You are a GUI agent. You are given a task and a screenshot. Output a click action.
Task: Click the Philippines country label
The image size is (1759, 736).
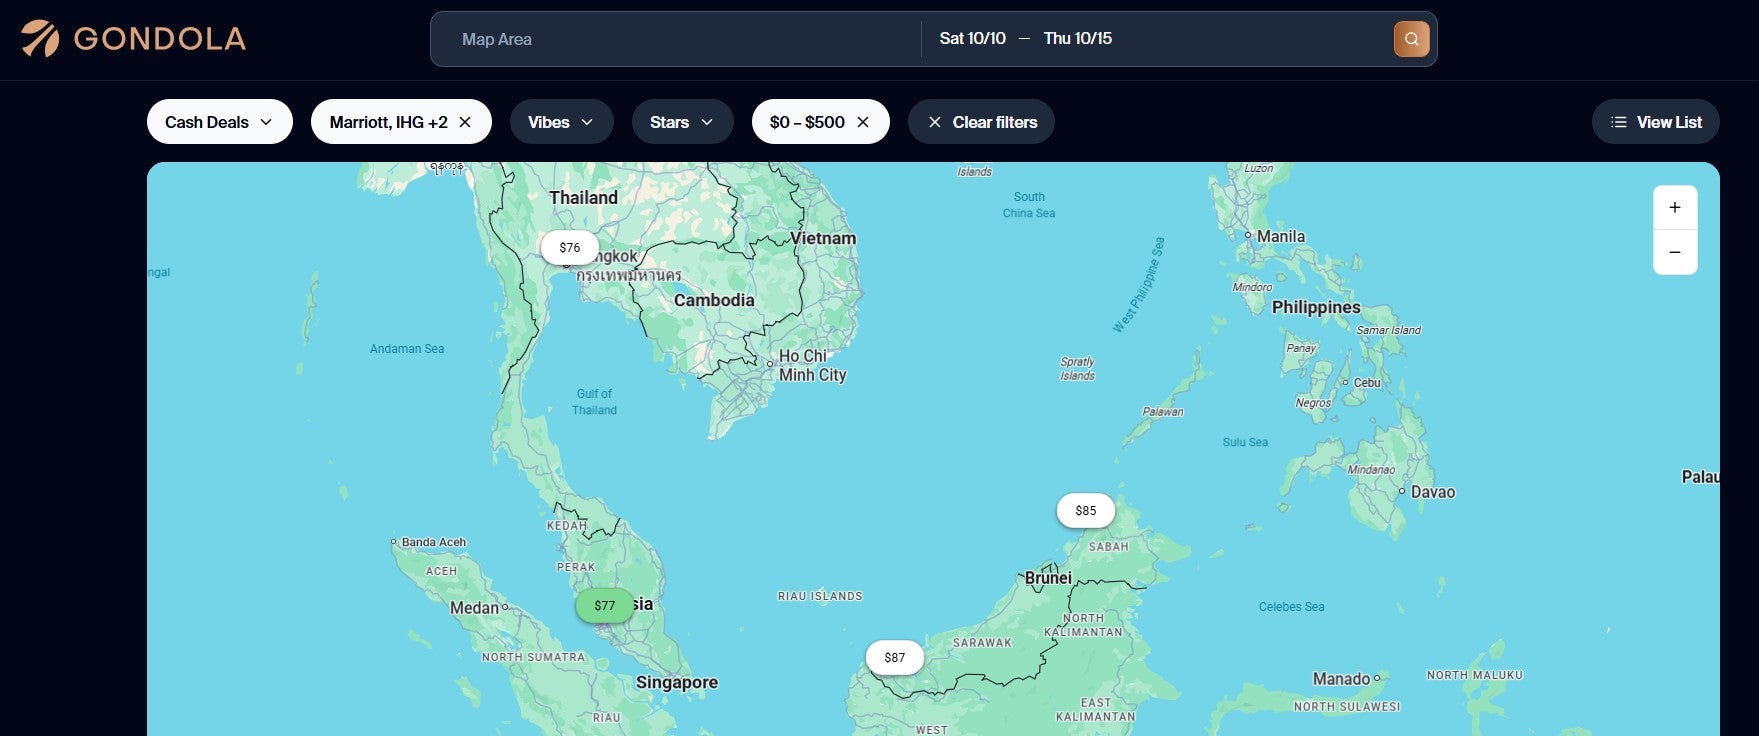(x=1316, y=308)
